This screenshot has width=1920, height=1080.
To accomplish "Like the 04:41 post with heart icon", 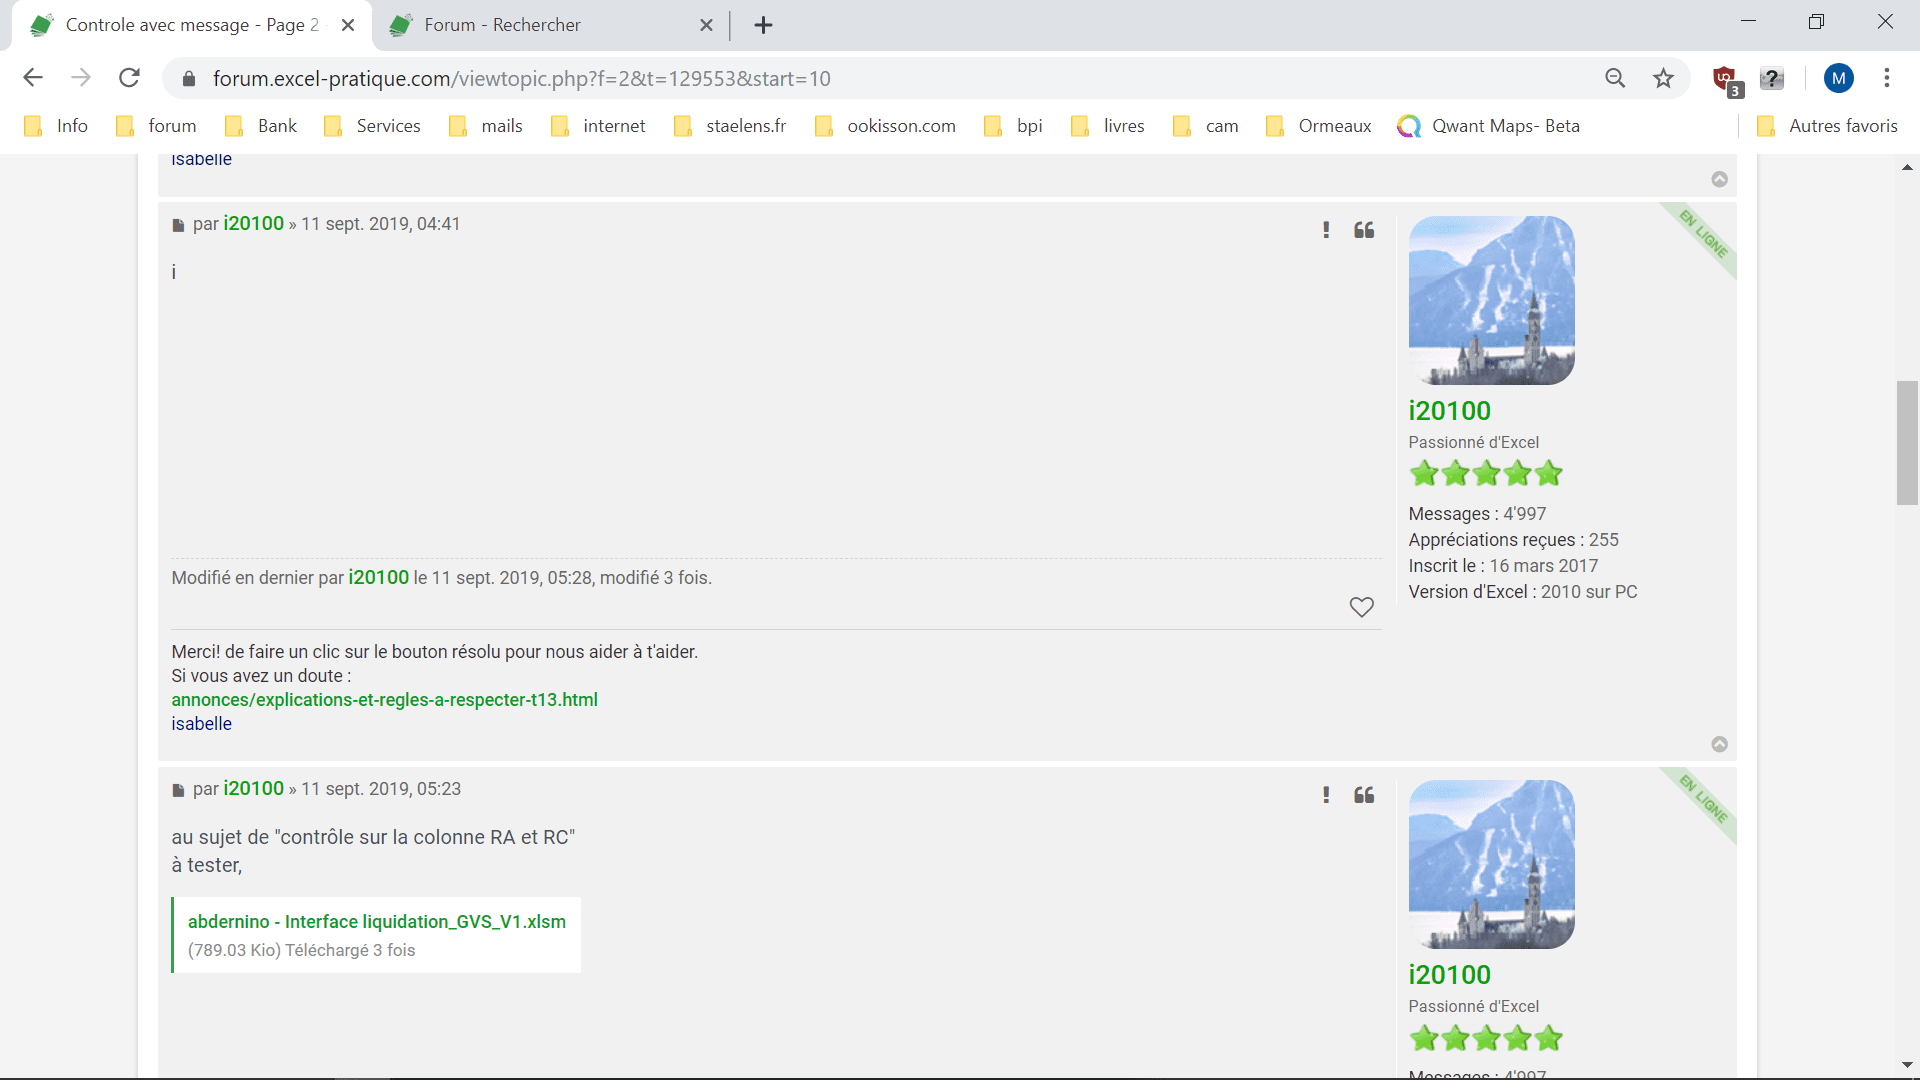I will [x=1361, y=607].
